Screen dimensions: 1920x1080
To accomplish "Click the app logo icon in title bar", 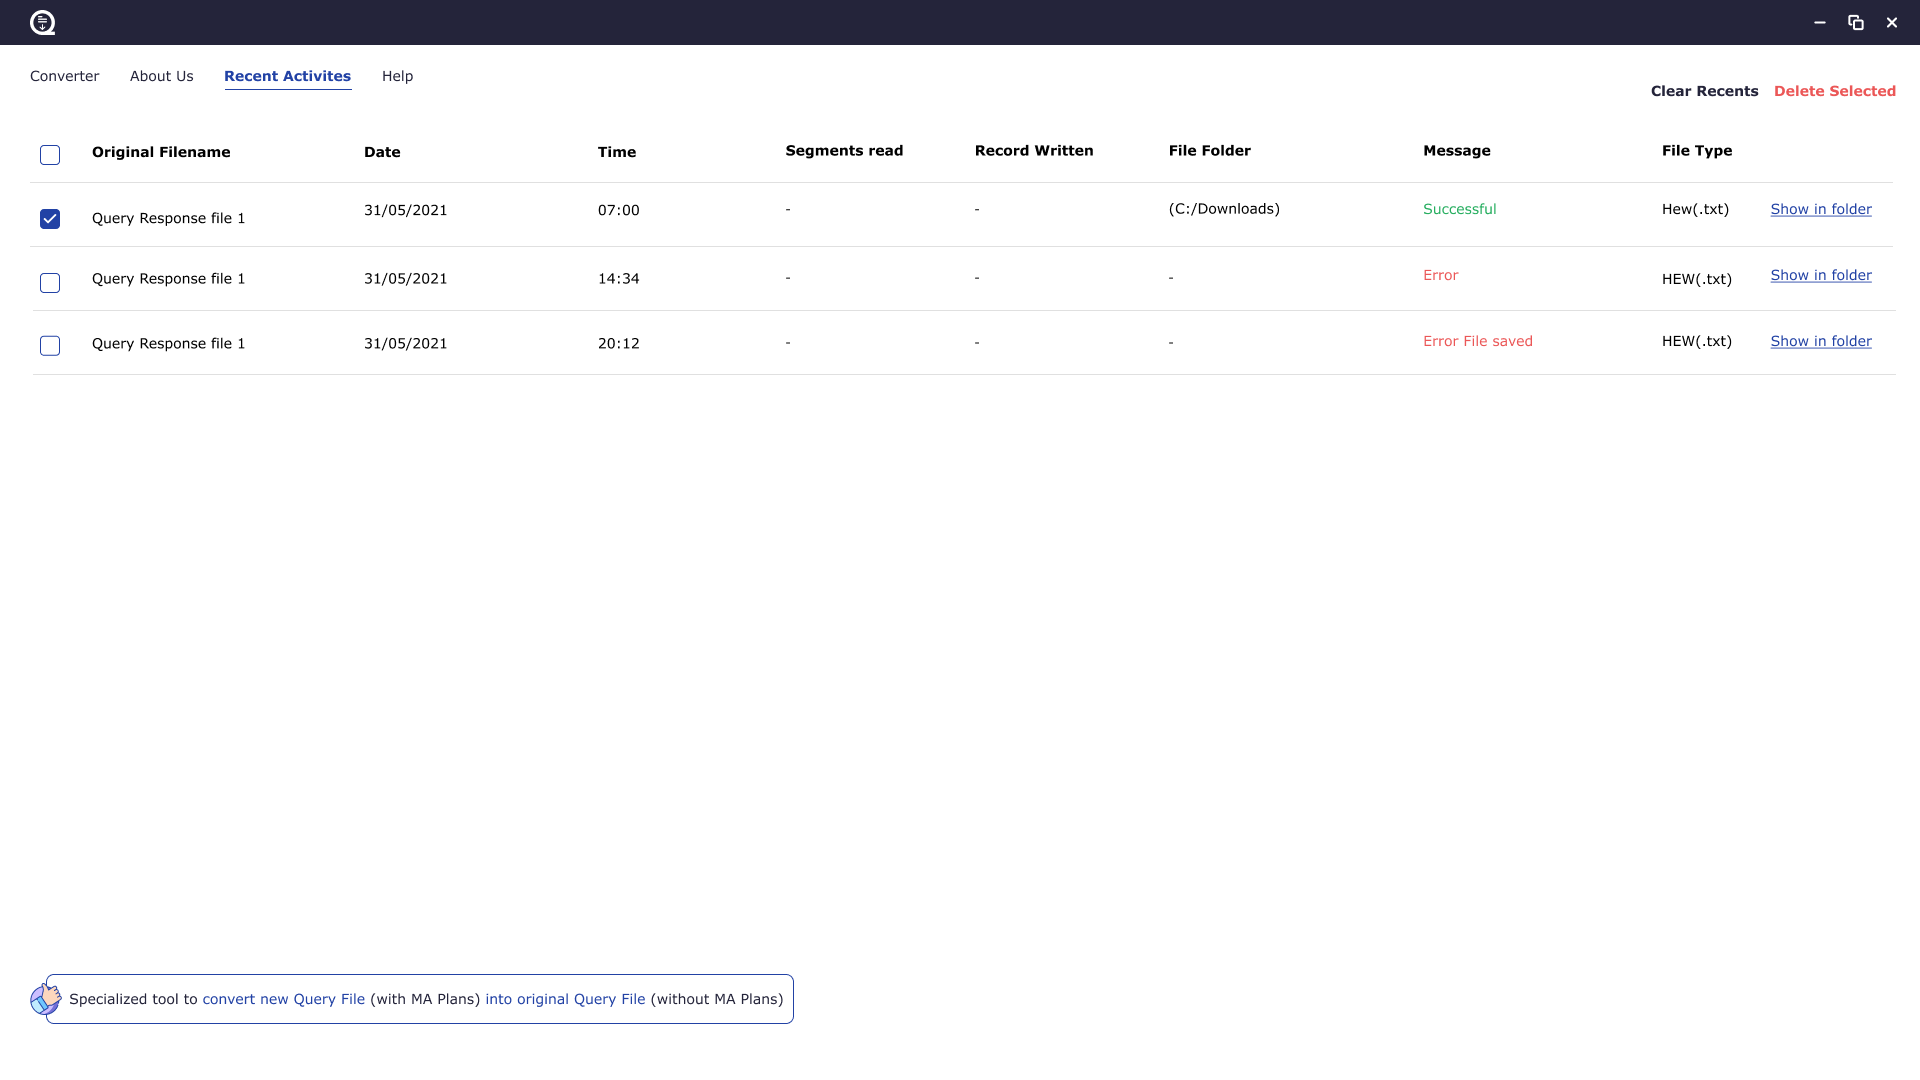I will (x=42, y=22).
